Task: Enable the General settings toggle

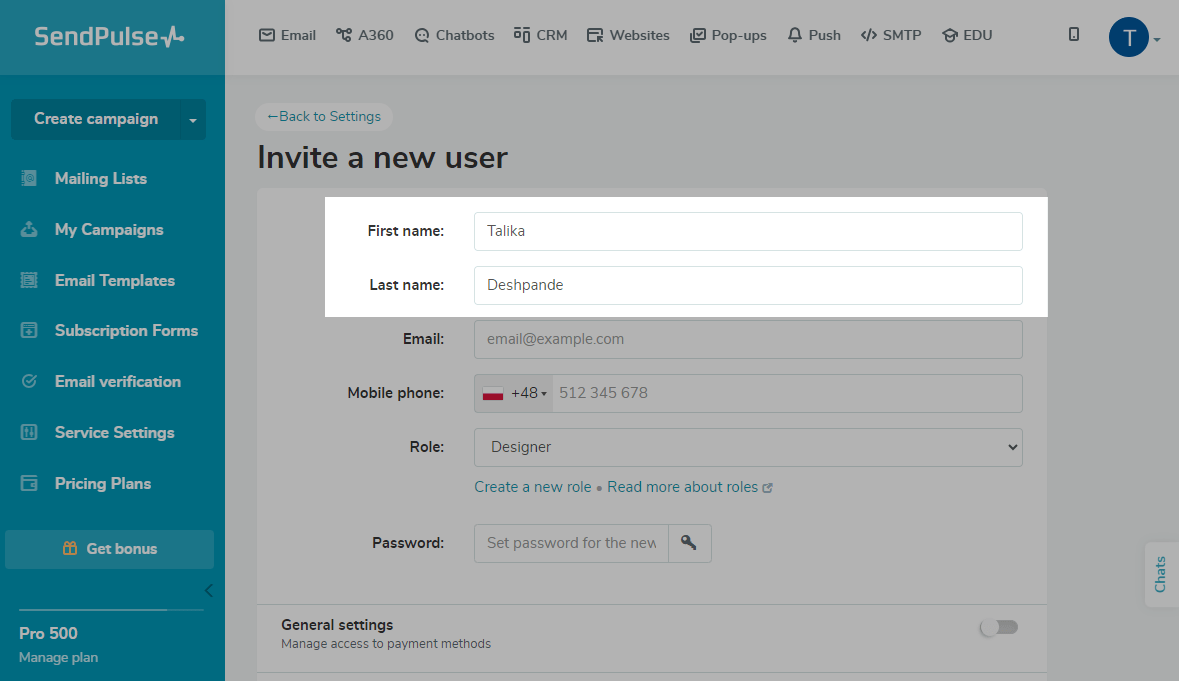Action: (x=998, y=627)
